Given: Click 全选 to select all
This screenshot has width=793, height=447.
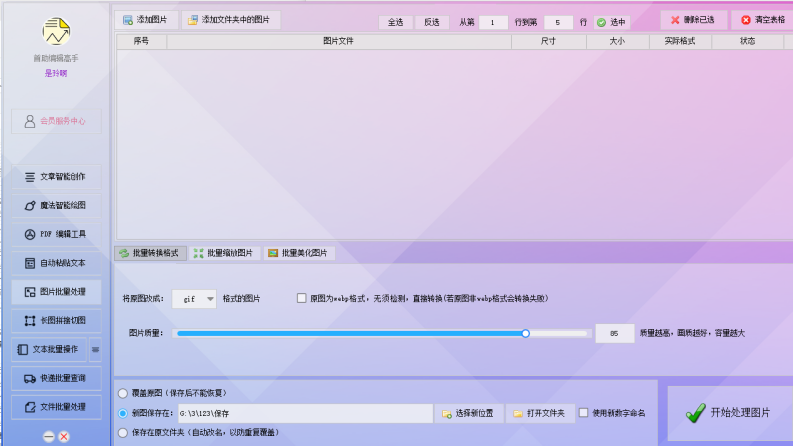Looking at the screenshot, I should pos(395,22).
